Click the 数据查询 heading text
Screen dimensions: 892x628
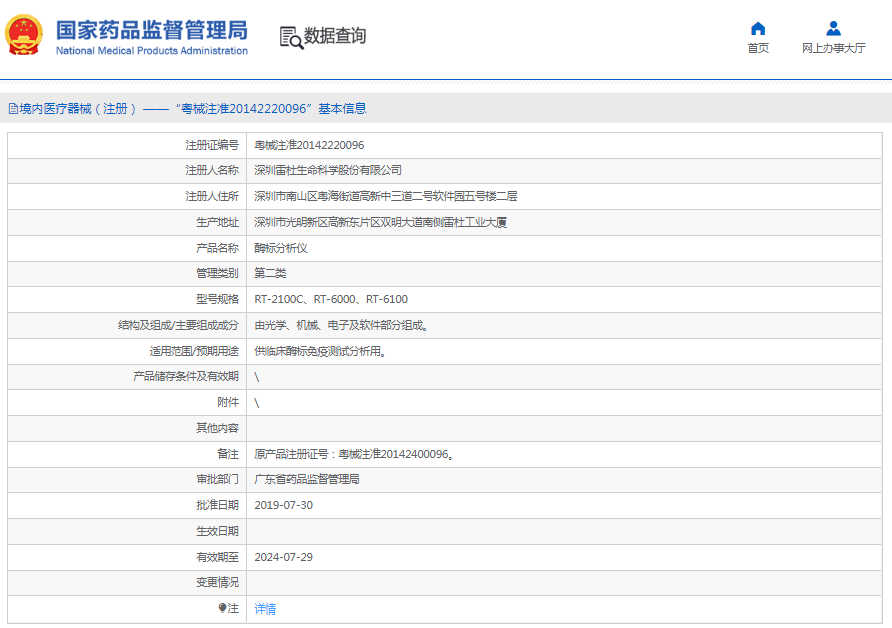click(335, 35)
